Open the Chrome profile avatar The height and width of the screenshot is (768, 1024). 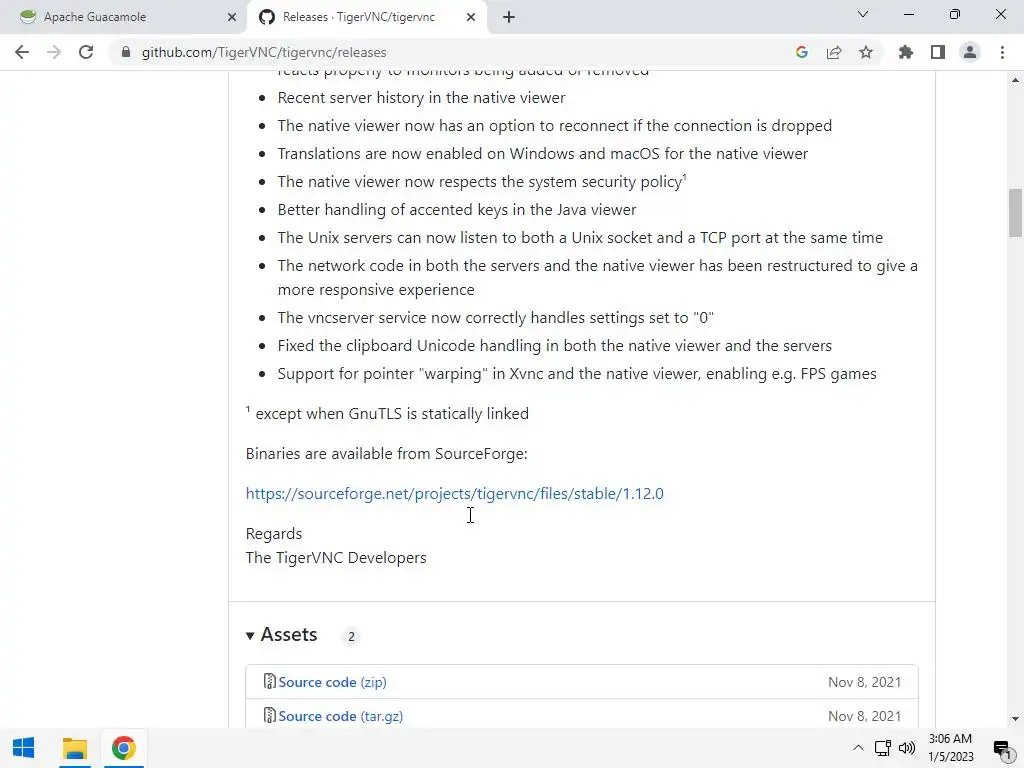coord(970,52)
